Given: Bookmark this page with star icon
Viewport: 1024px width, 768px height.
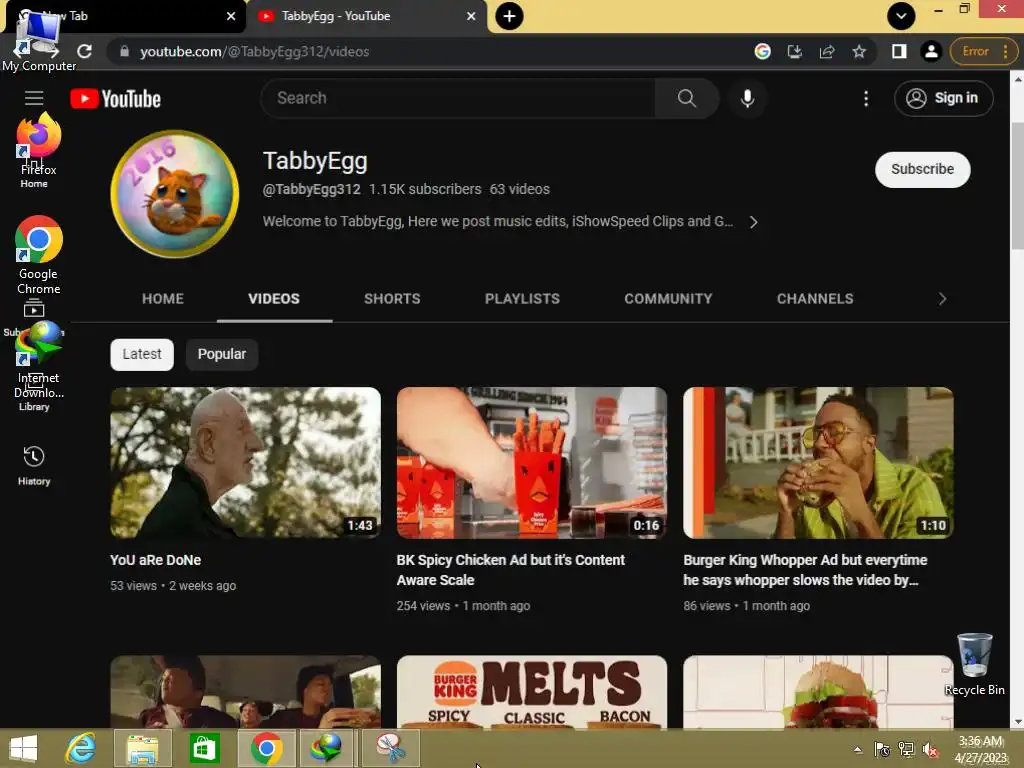Looking at the screenshot, I should tap(859, 51).
